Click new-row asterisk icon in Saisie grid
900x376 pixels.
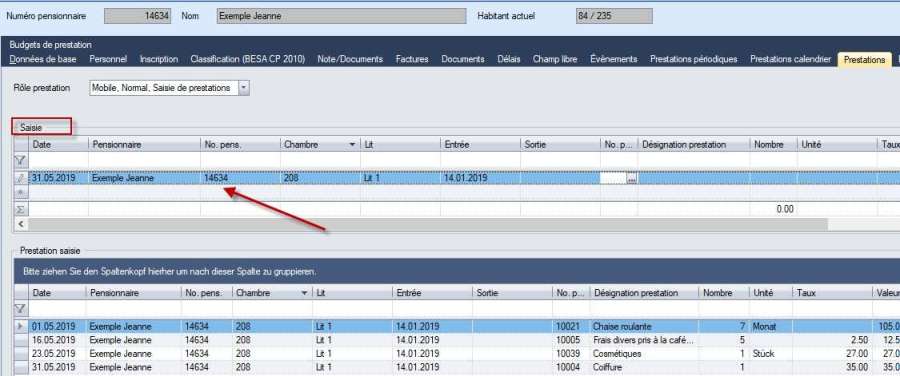tap(21, 192)
